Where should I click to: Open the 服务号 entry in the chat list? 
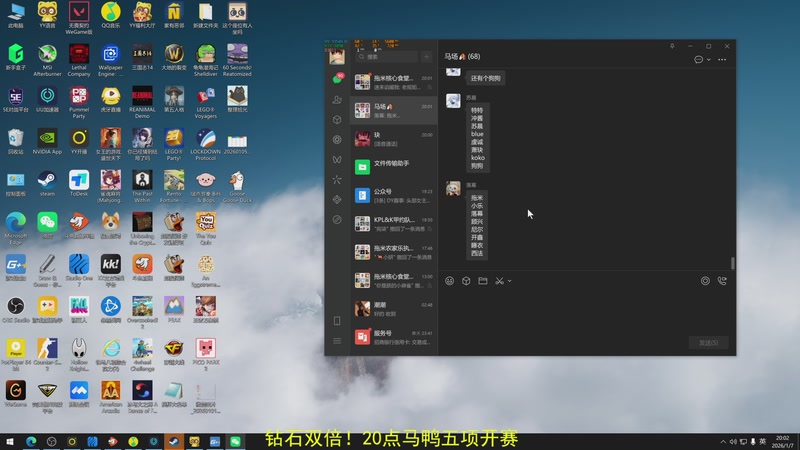[x=394, y=337]
